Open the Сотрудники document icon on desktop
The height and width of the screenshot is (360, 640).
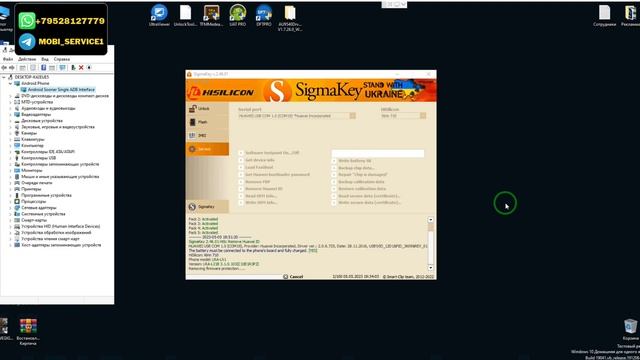click(x=604, y=16)
